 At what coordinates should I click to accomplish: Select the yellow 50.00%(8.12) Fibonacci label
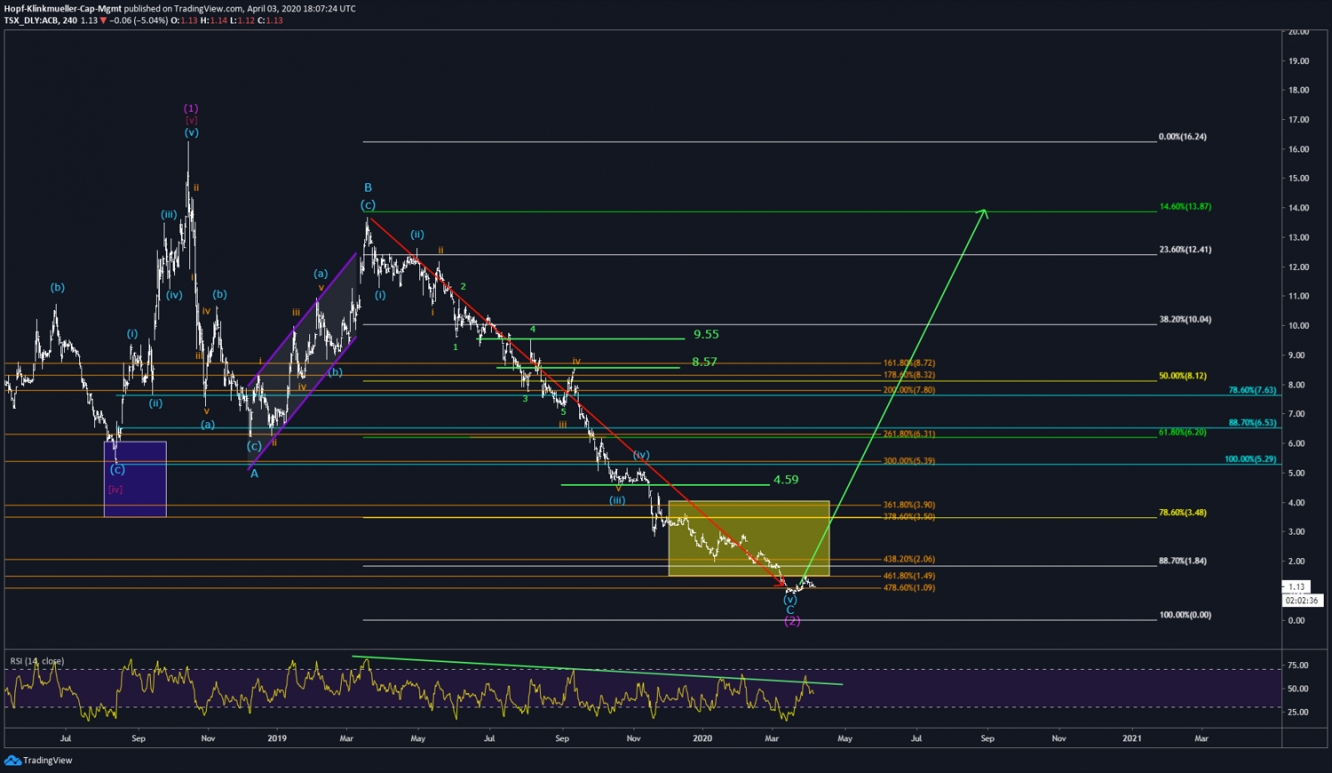(x=1182, y=376)
